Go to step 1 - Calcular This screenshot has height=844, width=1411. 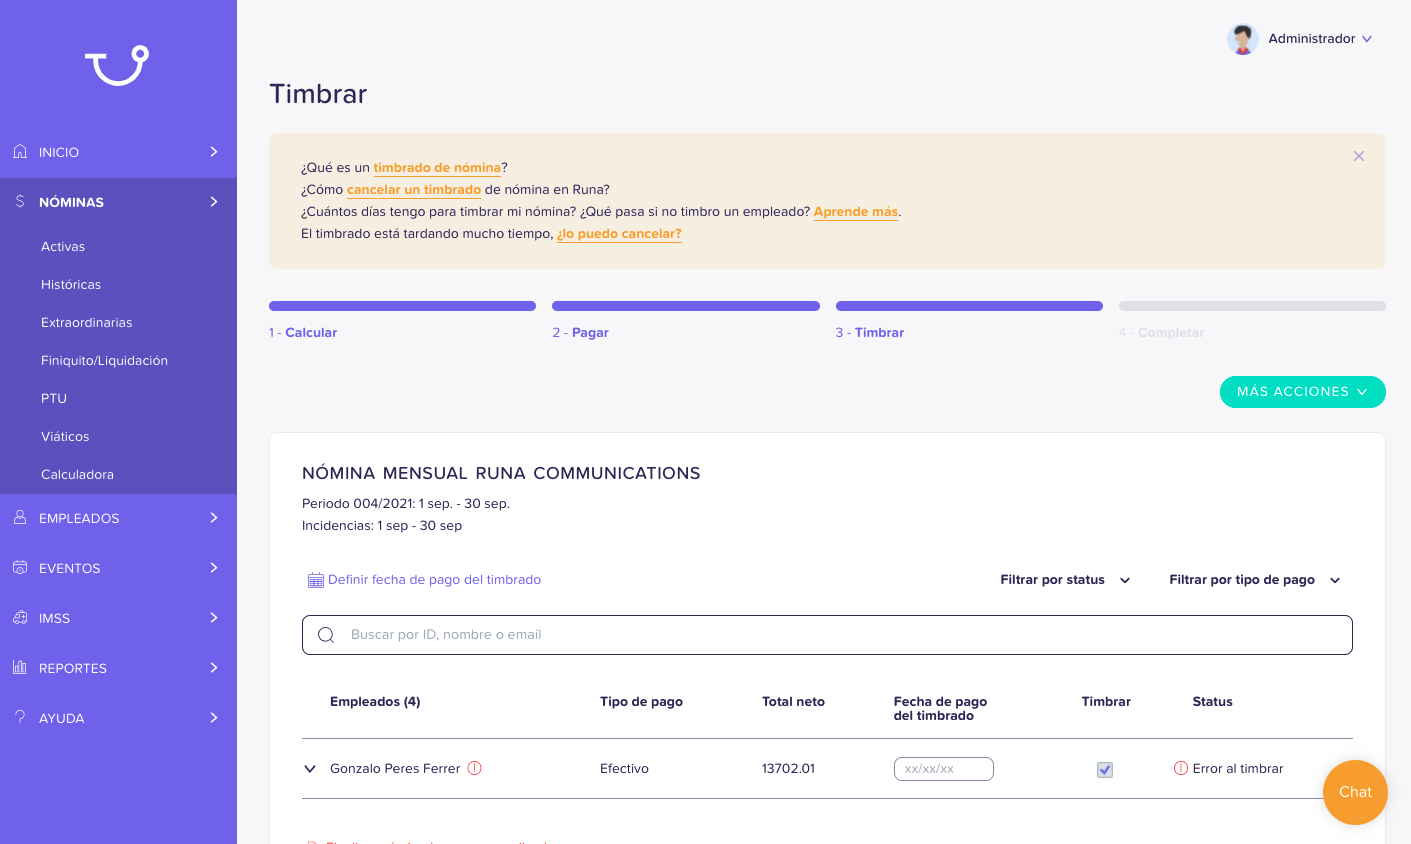click(x=303, y=332)
